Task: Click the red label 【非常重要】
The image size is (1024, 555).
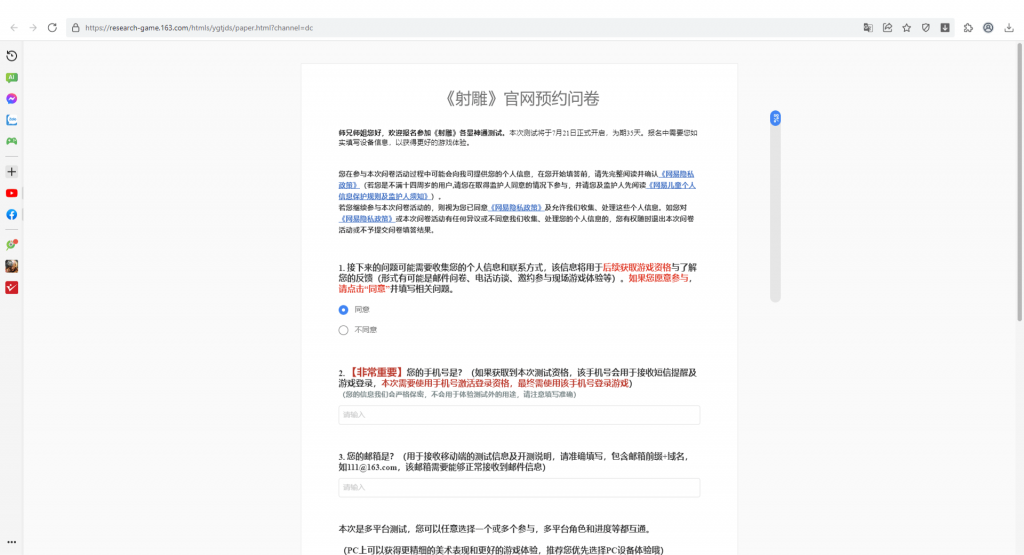Action: point(376,372)
